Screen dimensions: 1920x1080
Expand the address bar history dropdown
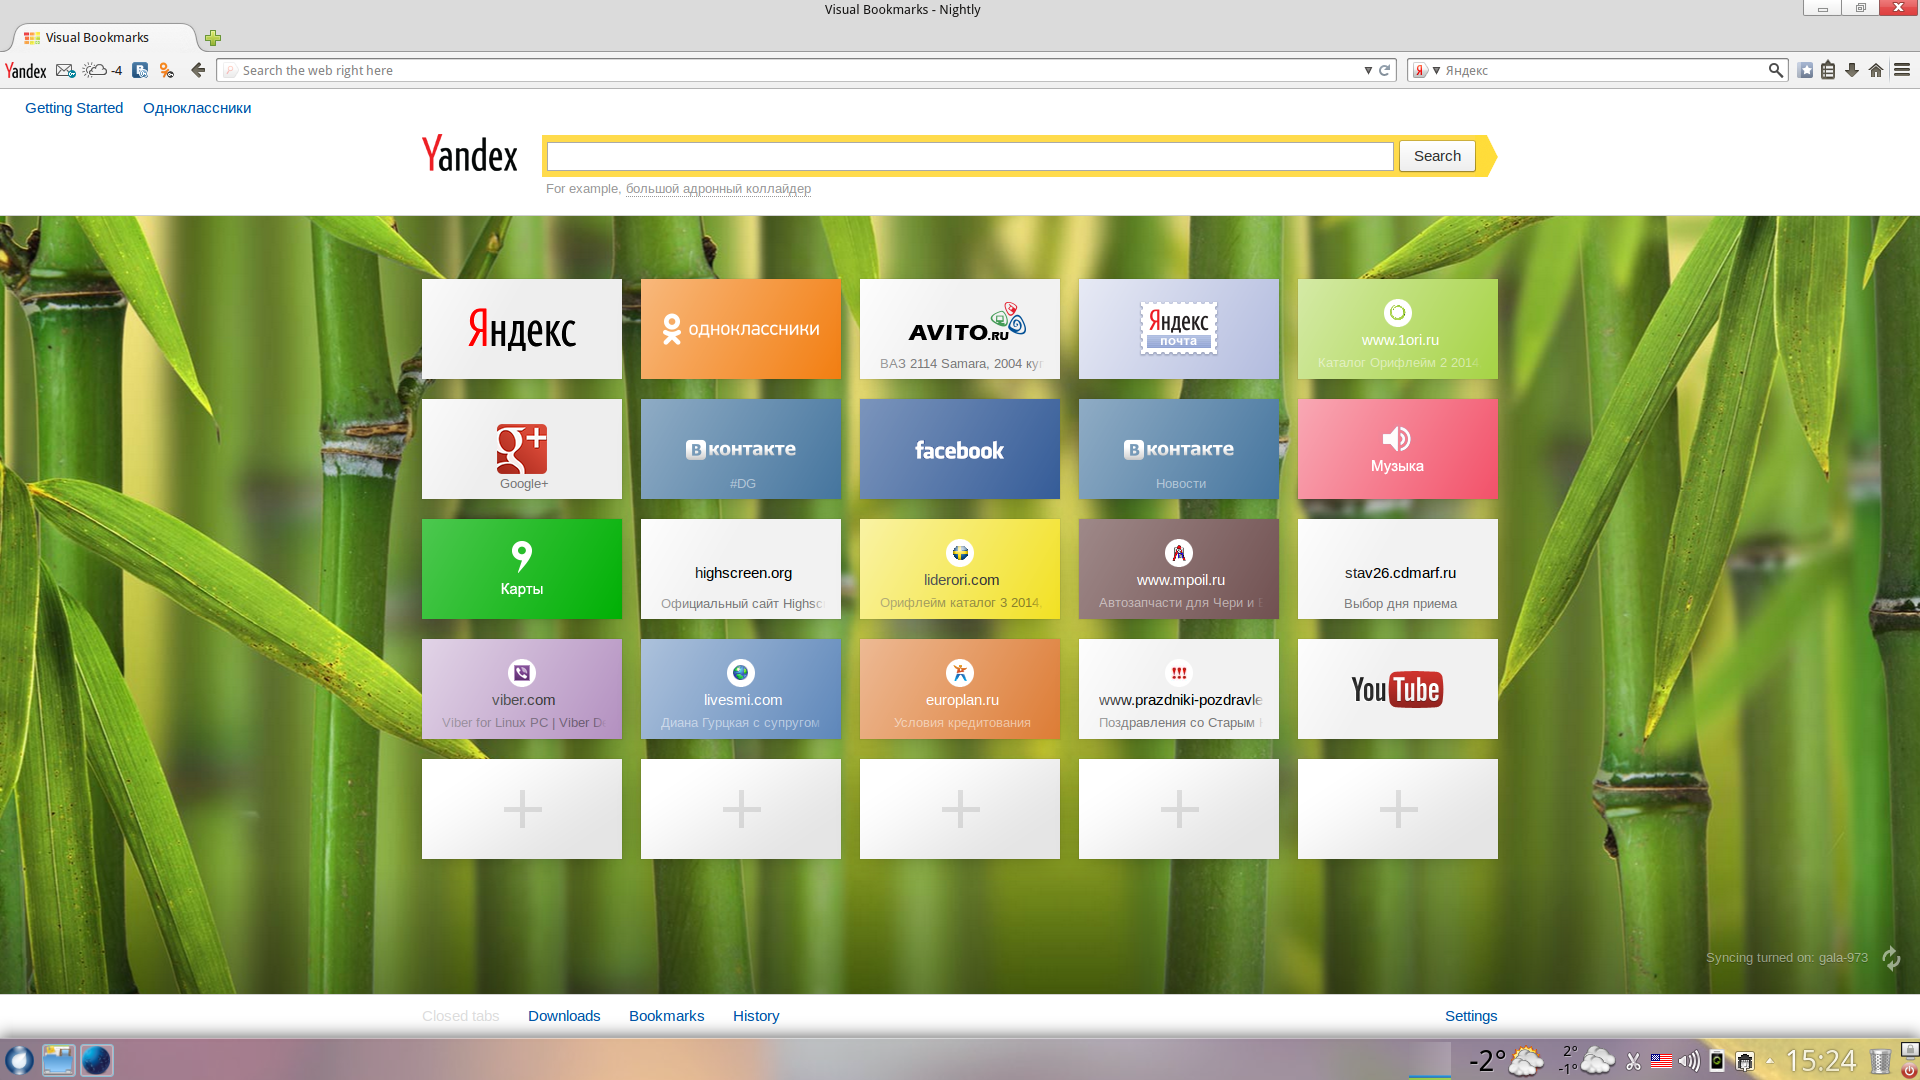point(1368,70)
